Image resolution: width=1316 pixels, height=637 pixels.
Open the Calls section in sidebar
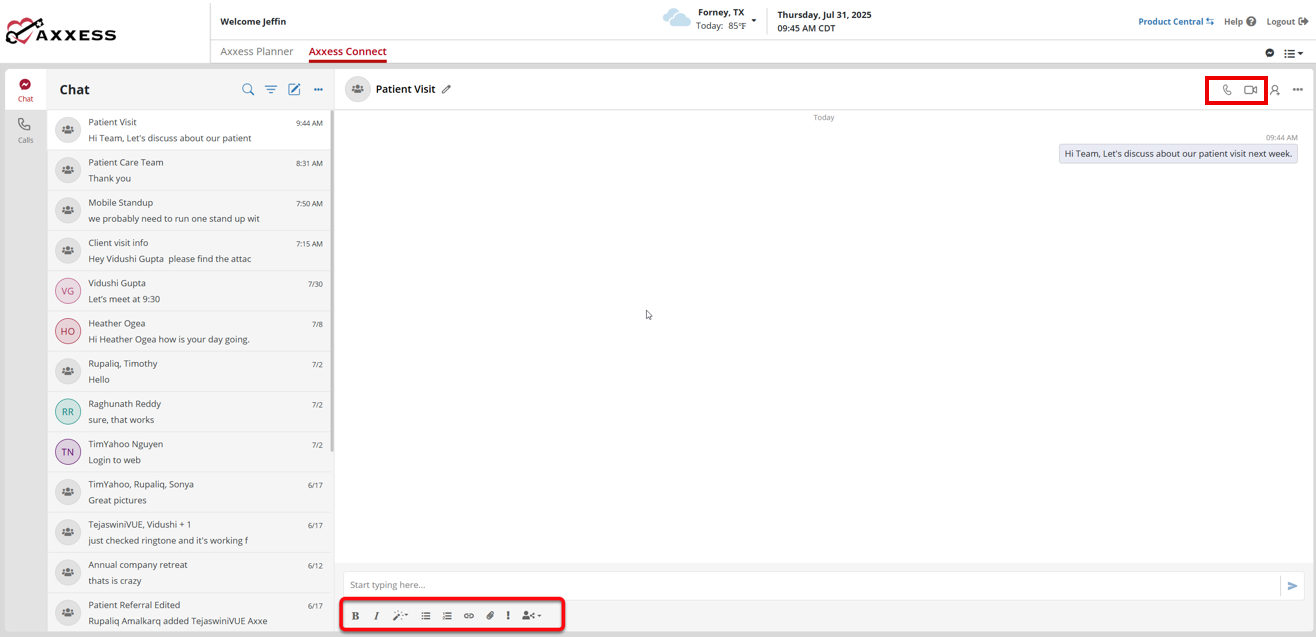pos(25,130)
